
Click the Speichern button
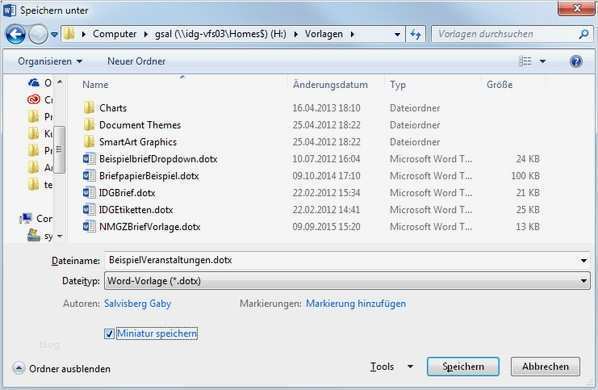click(463, 367)
